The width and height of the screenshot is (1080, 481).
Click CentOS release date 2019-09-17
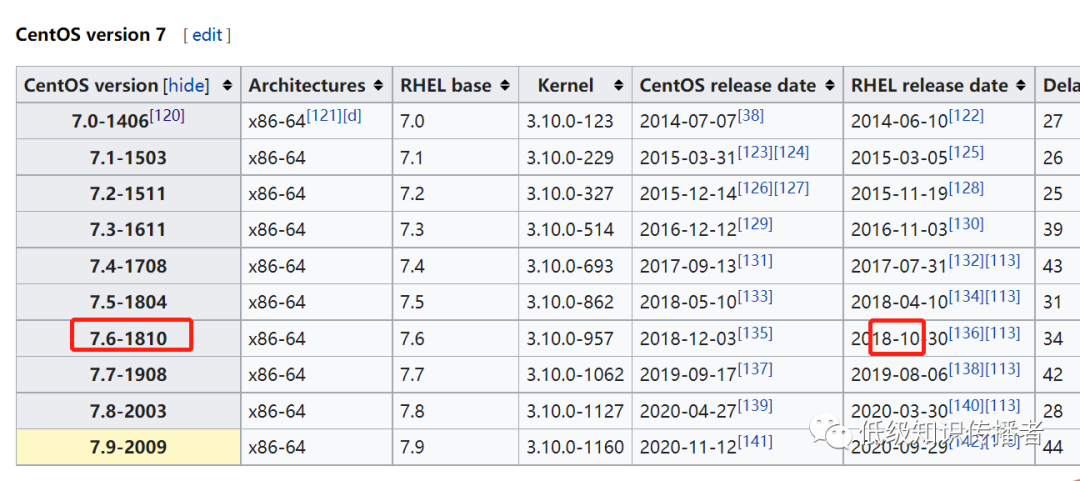tap(688, 375)
